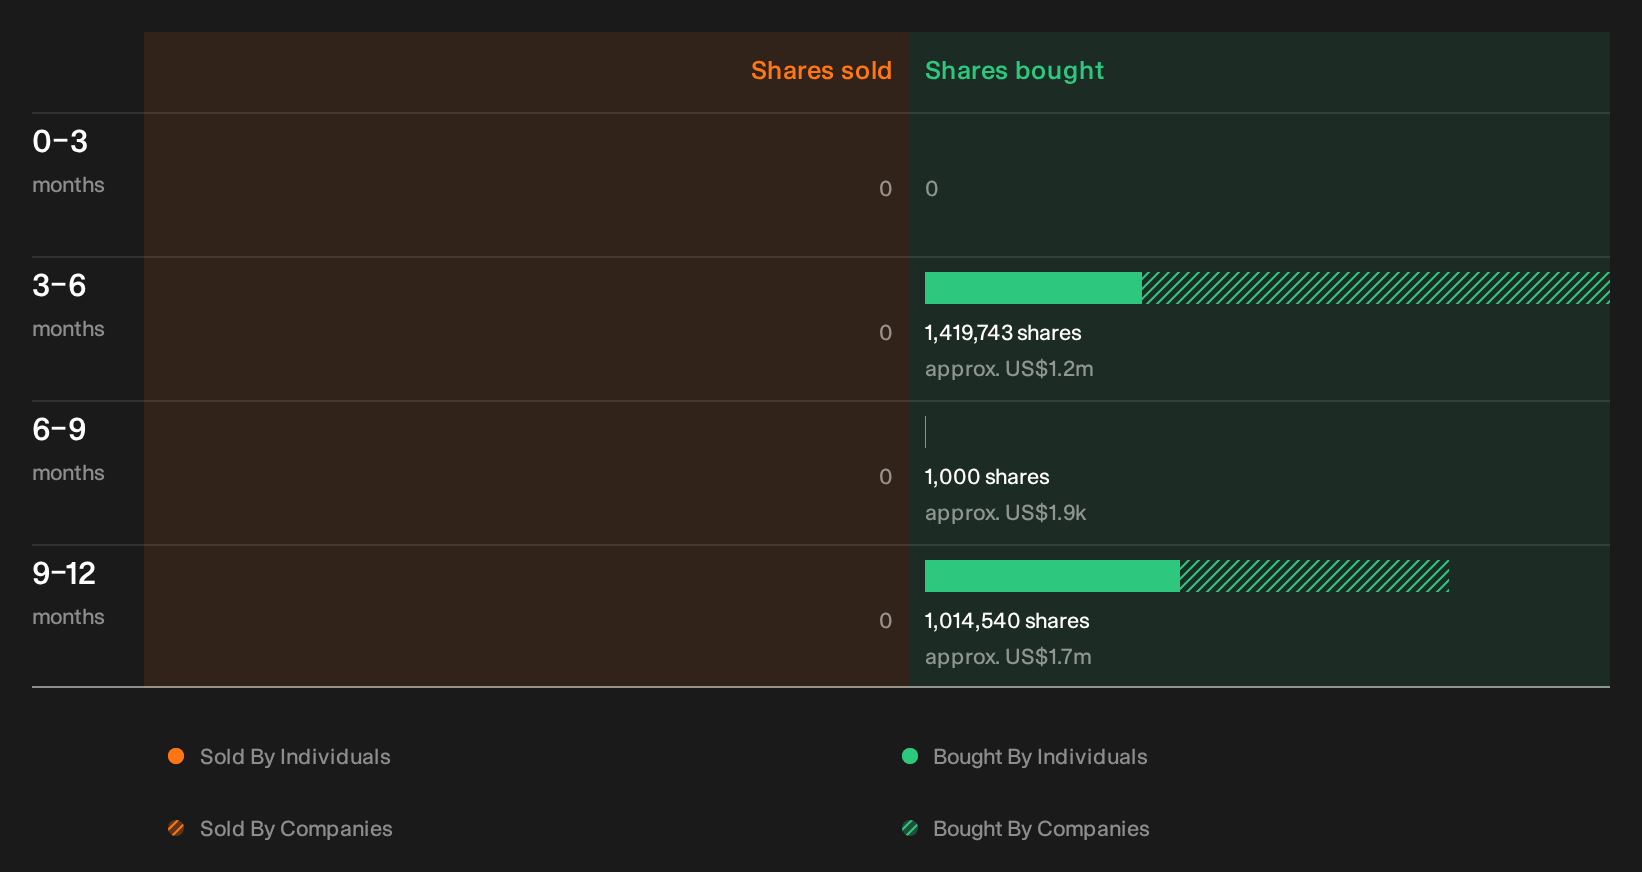Click the solid green bar in 9-12 months row
This screenshot has height=872, width=1642.
pyautogui.click(x=1052, y=576)
